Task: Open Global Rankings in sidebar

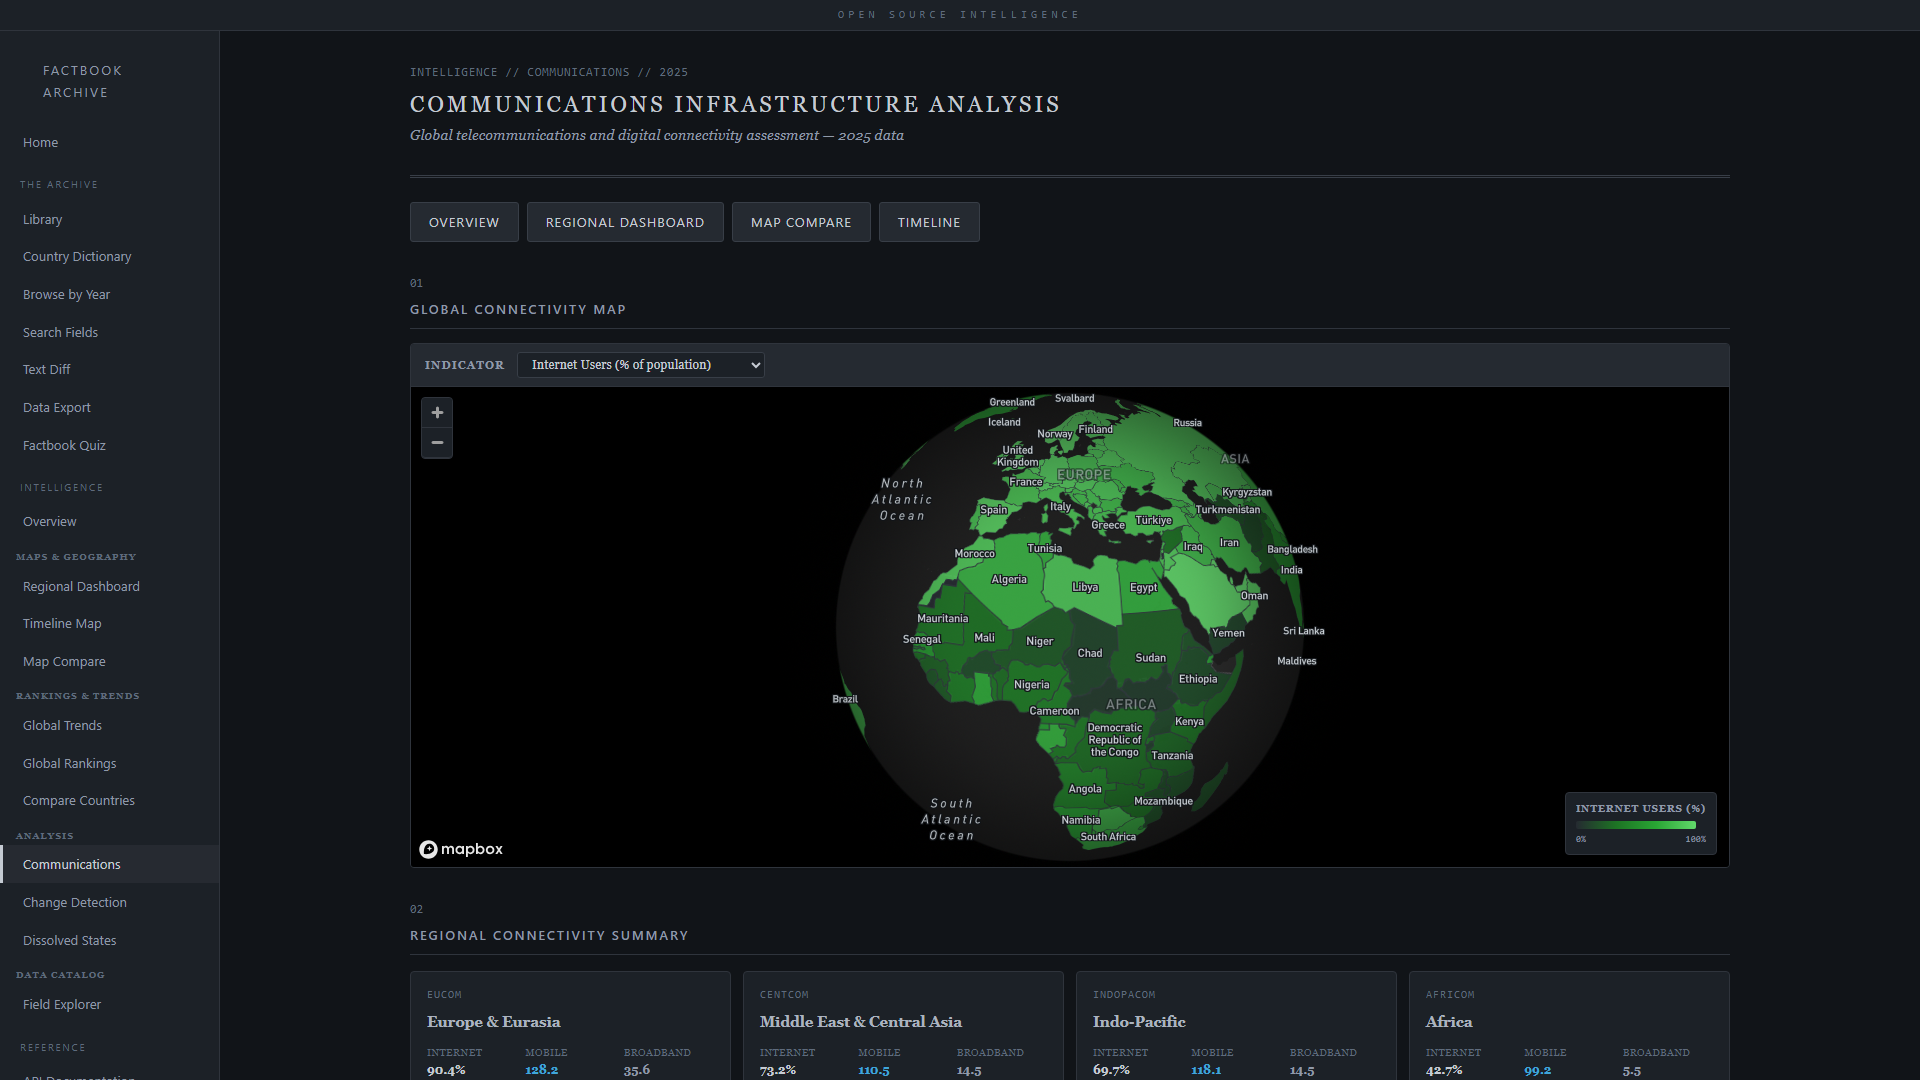Action: [x=70, y=764]
